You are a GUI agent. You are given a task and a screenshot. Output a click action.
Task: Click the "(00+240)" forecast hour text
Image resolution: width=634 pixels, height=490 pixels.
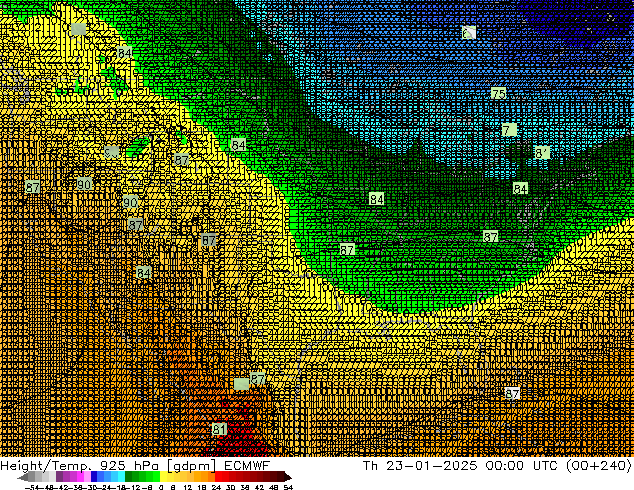598,465
